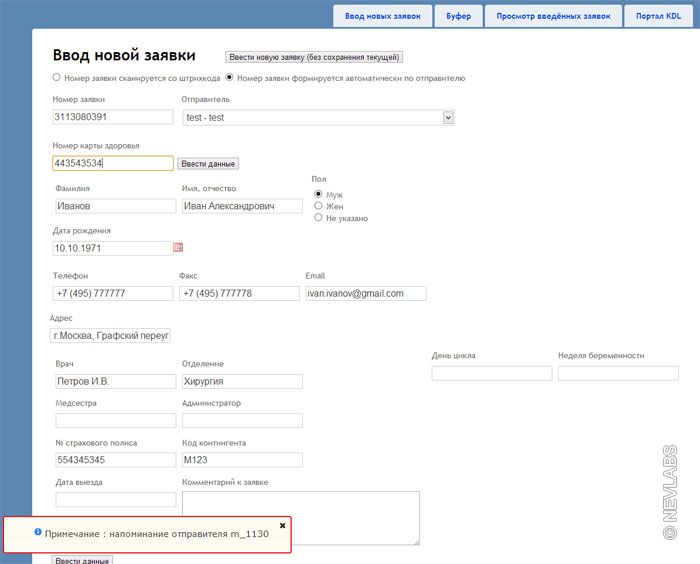The image size is (700, 564).
Task: Click the Email input field
Action: 366,294
